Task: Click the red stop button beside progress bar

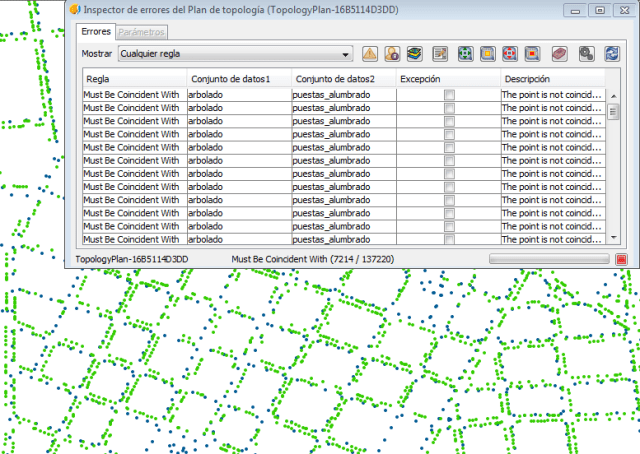Action: (621, 259)
